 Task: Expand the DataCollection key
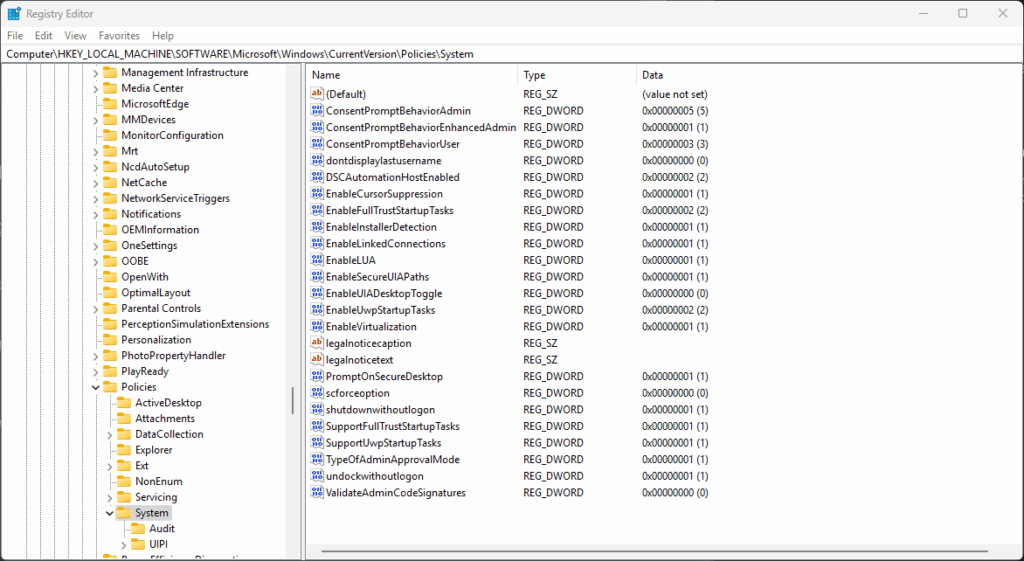(110, 434)
